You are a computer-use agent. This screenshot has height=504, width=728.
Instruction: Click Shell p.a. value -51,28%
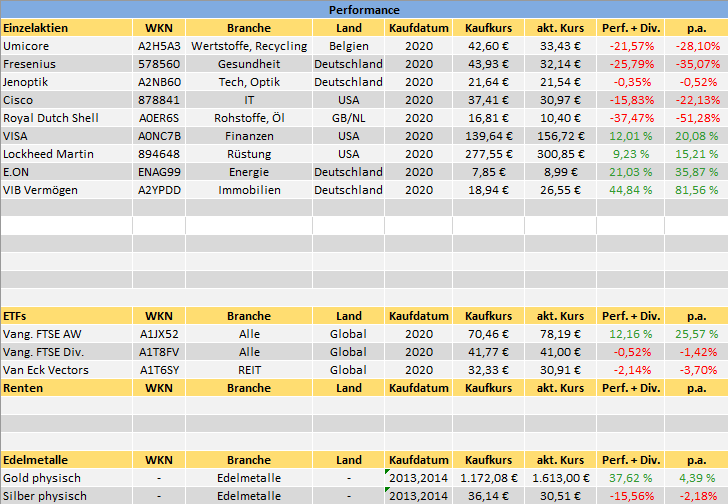696,118
